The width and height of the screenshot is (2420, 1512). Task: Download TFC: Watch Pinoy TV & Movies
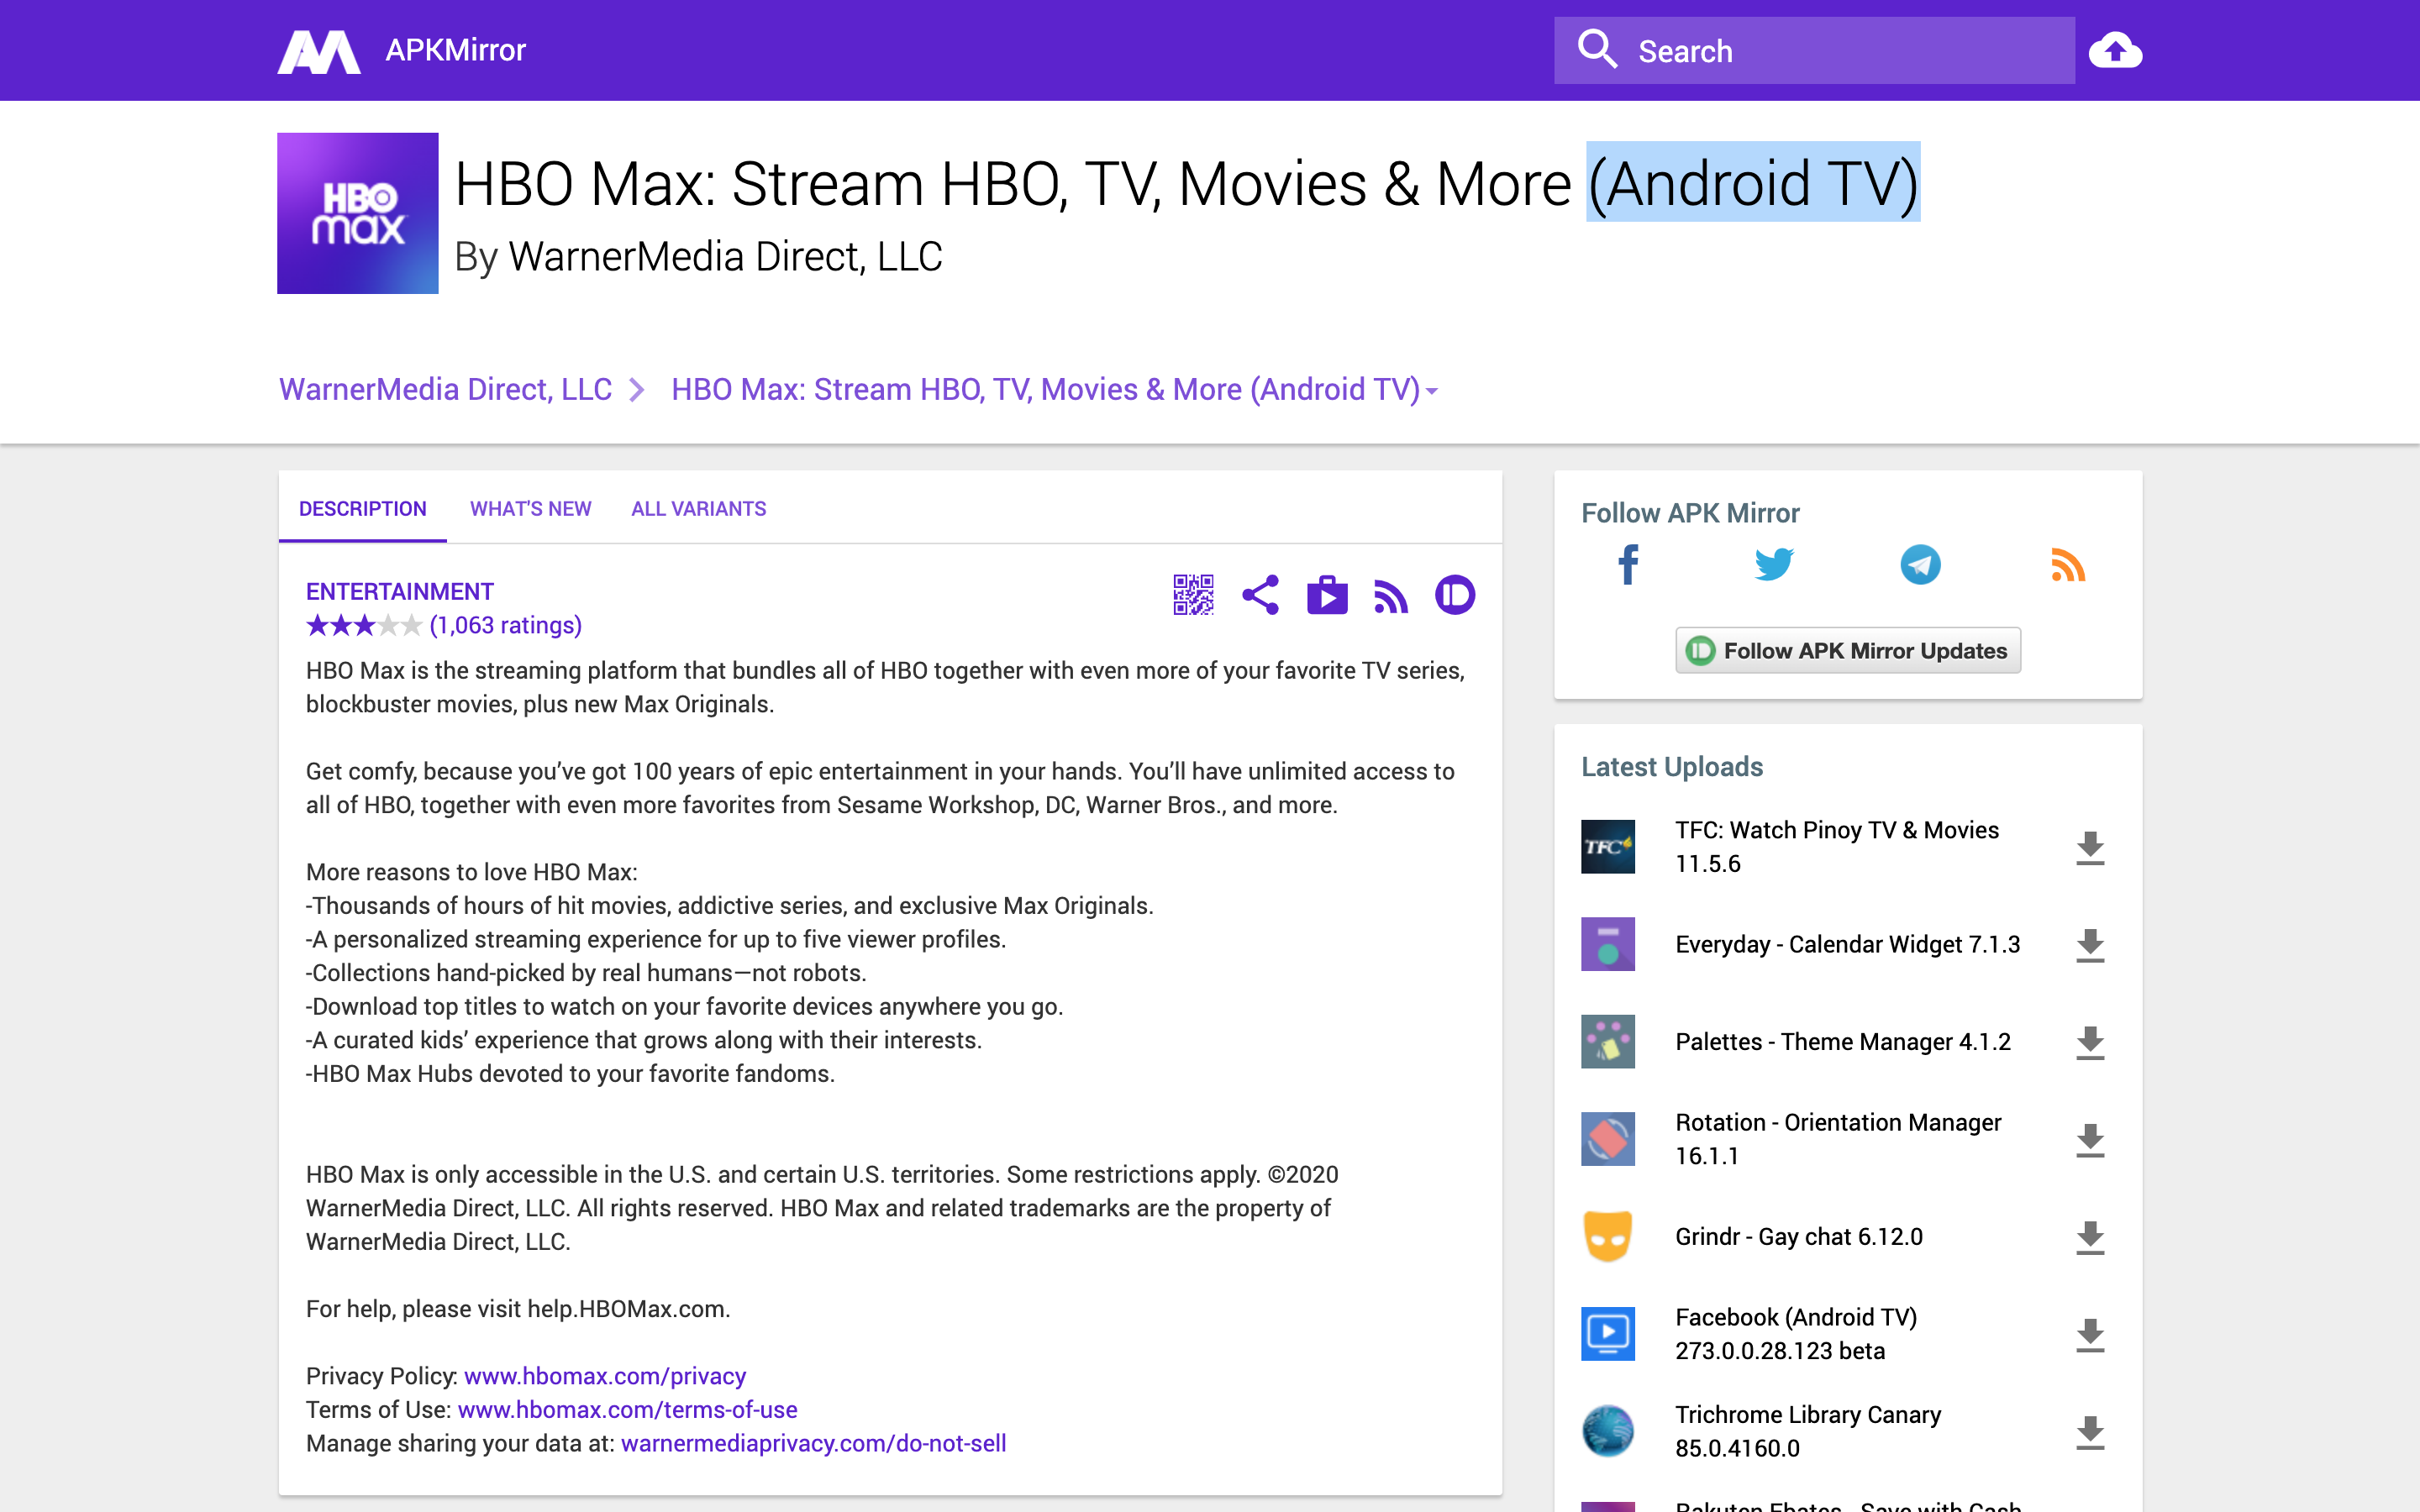point(2091,846)
